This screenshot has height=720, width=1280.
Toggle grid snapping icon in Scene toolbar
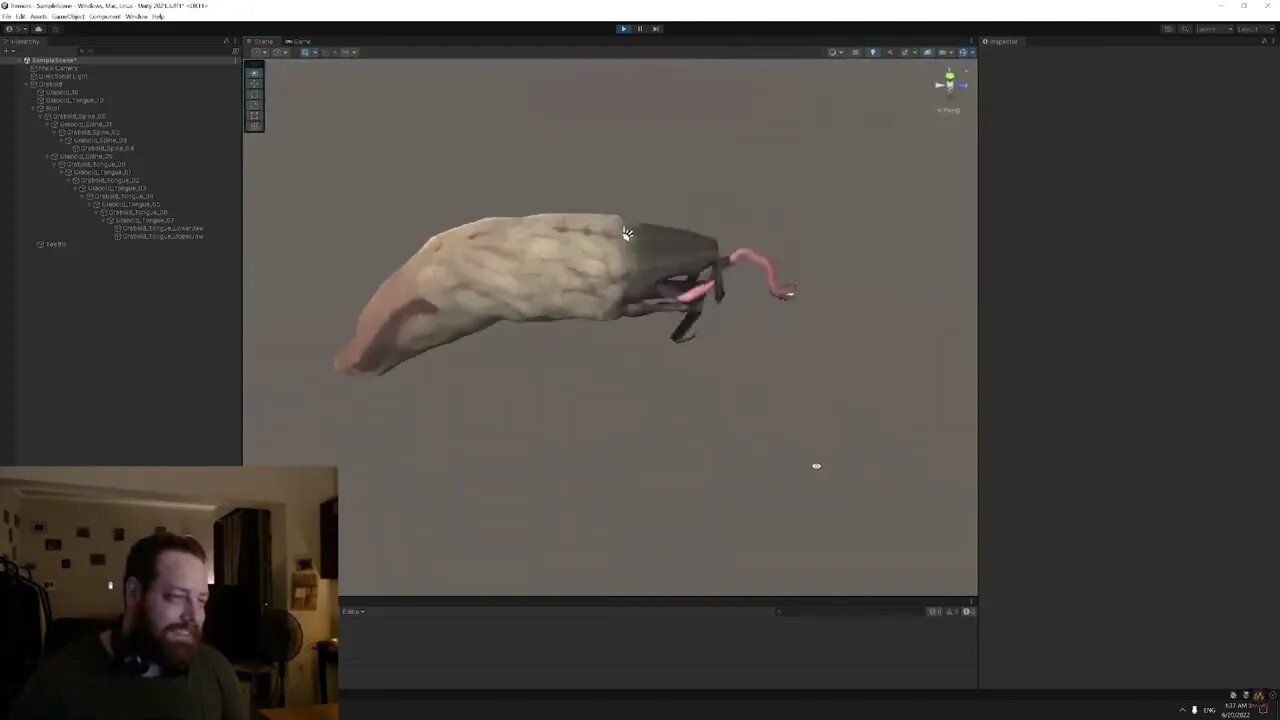327,52
